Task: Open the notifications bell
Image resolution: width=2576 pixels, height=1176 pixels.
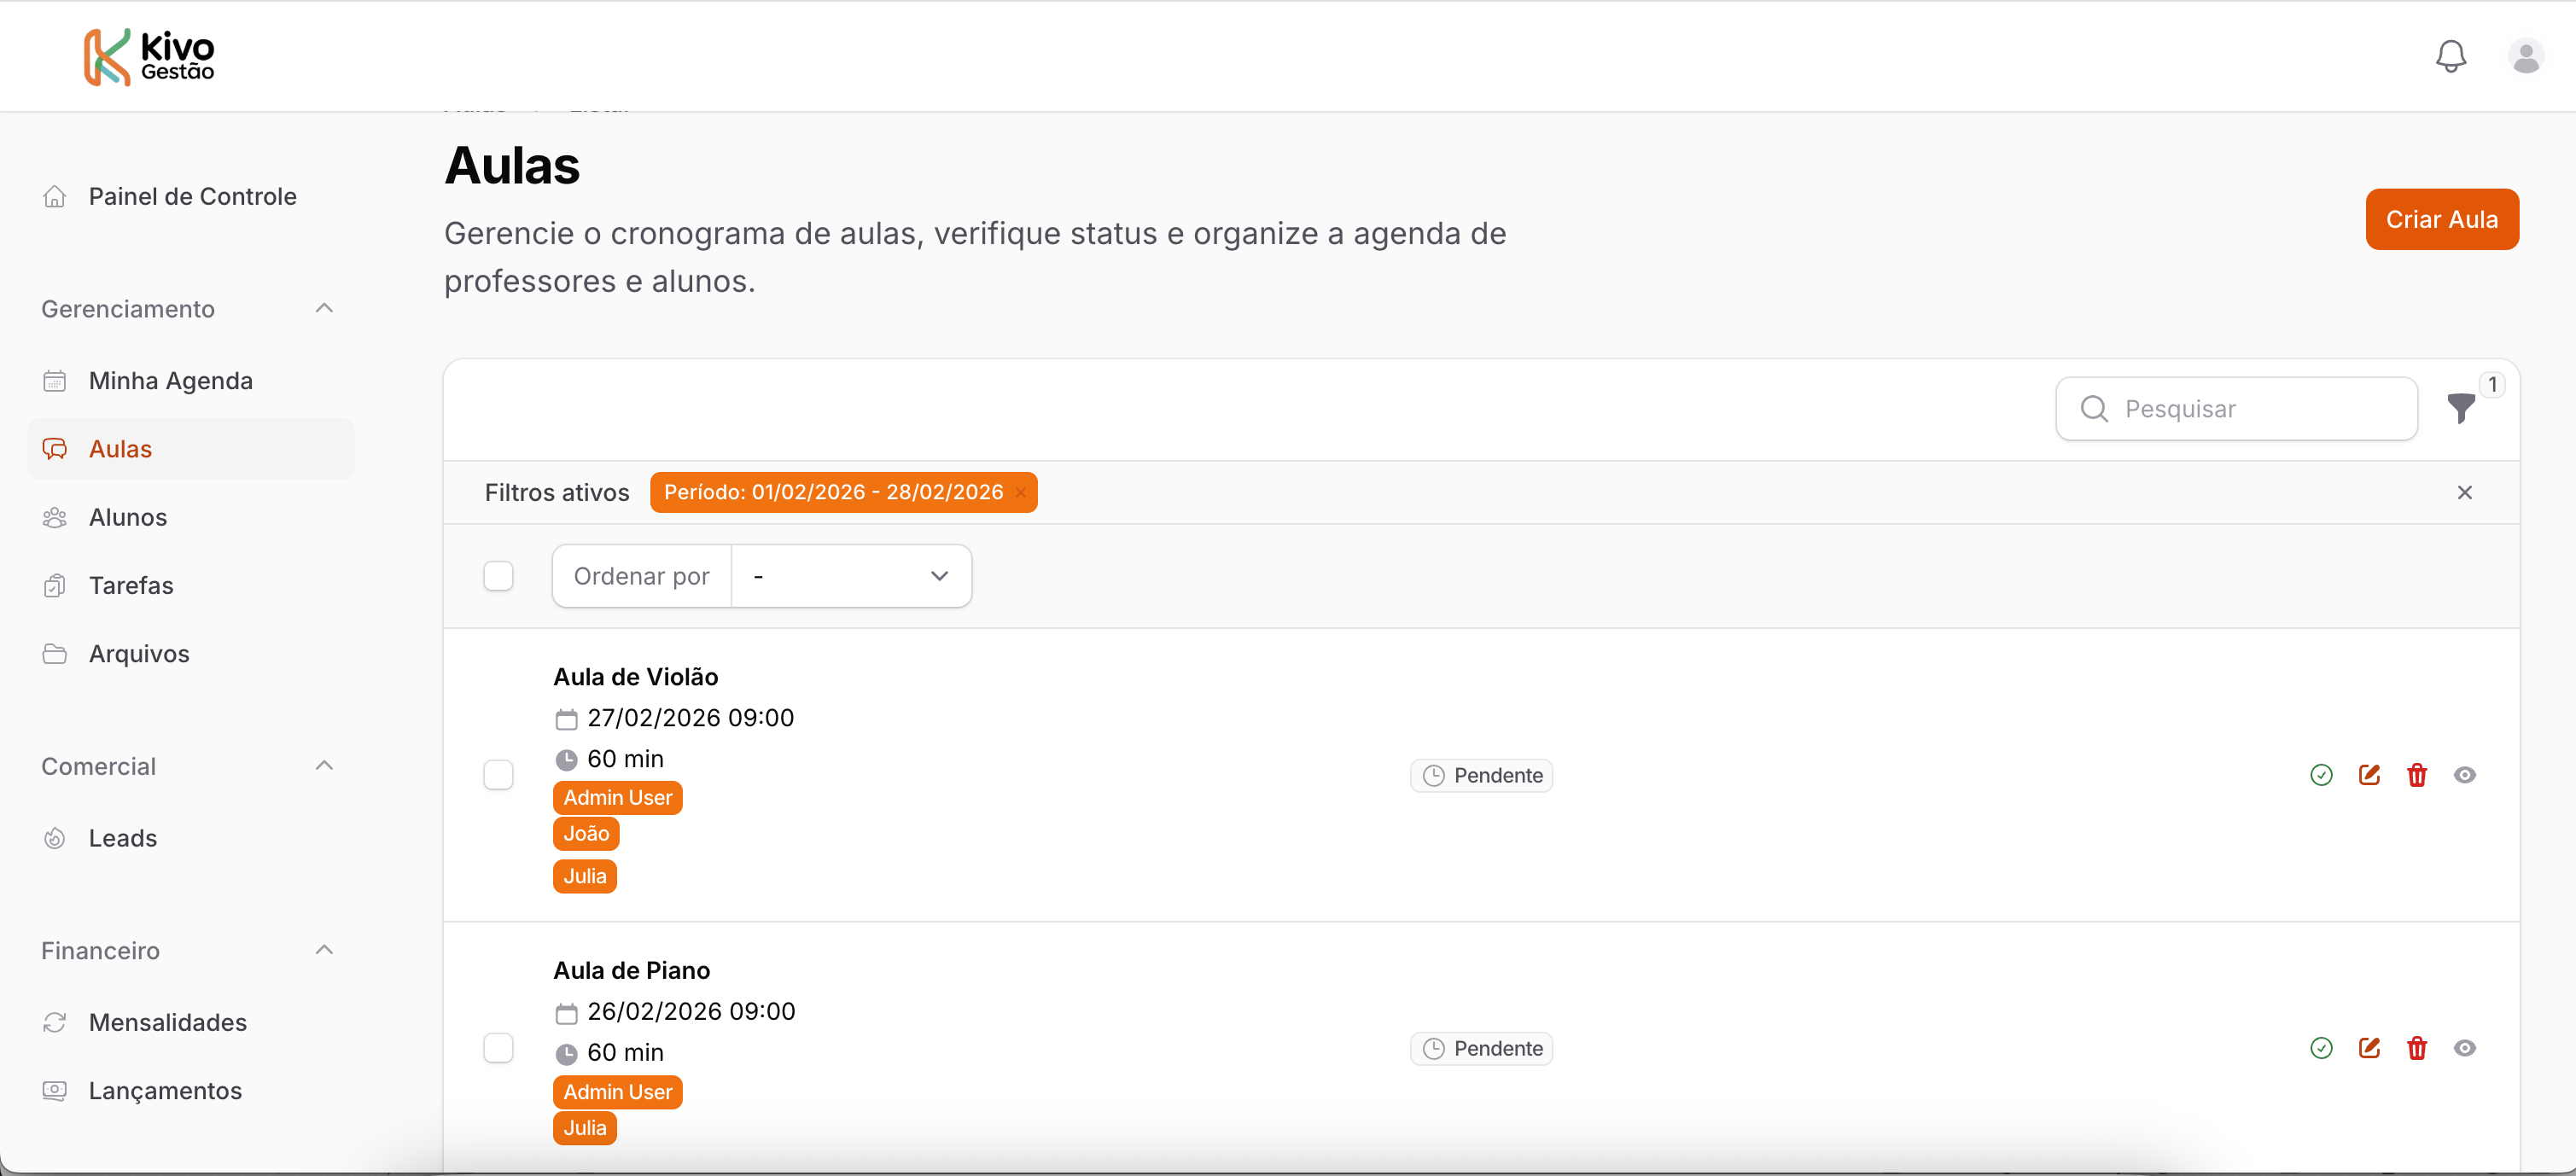Action: (x=2450, y=56)
